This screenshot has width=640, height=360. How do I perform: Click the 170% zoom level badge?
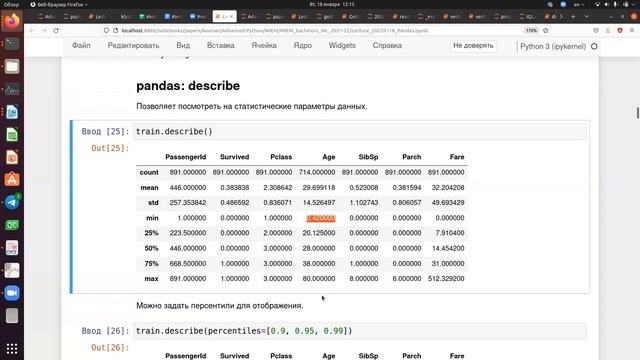tap(531, 31)
